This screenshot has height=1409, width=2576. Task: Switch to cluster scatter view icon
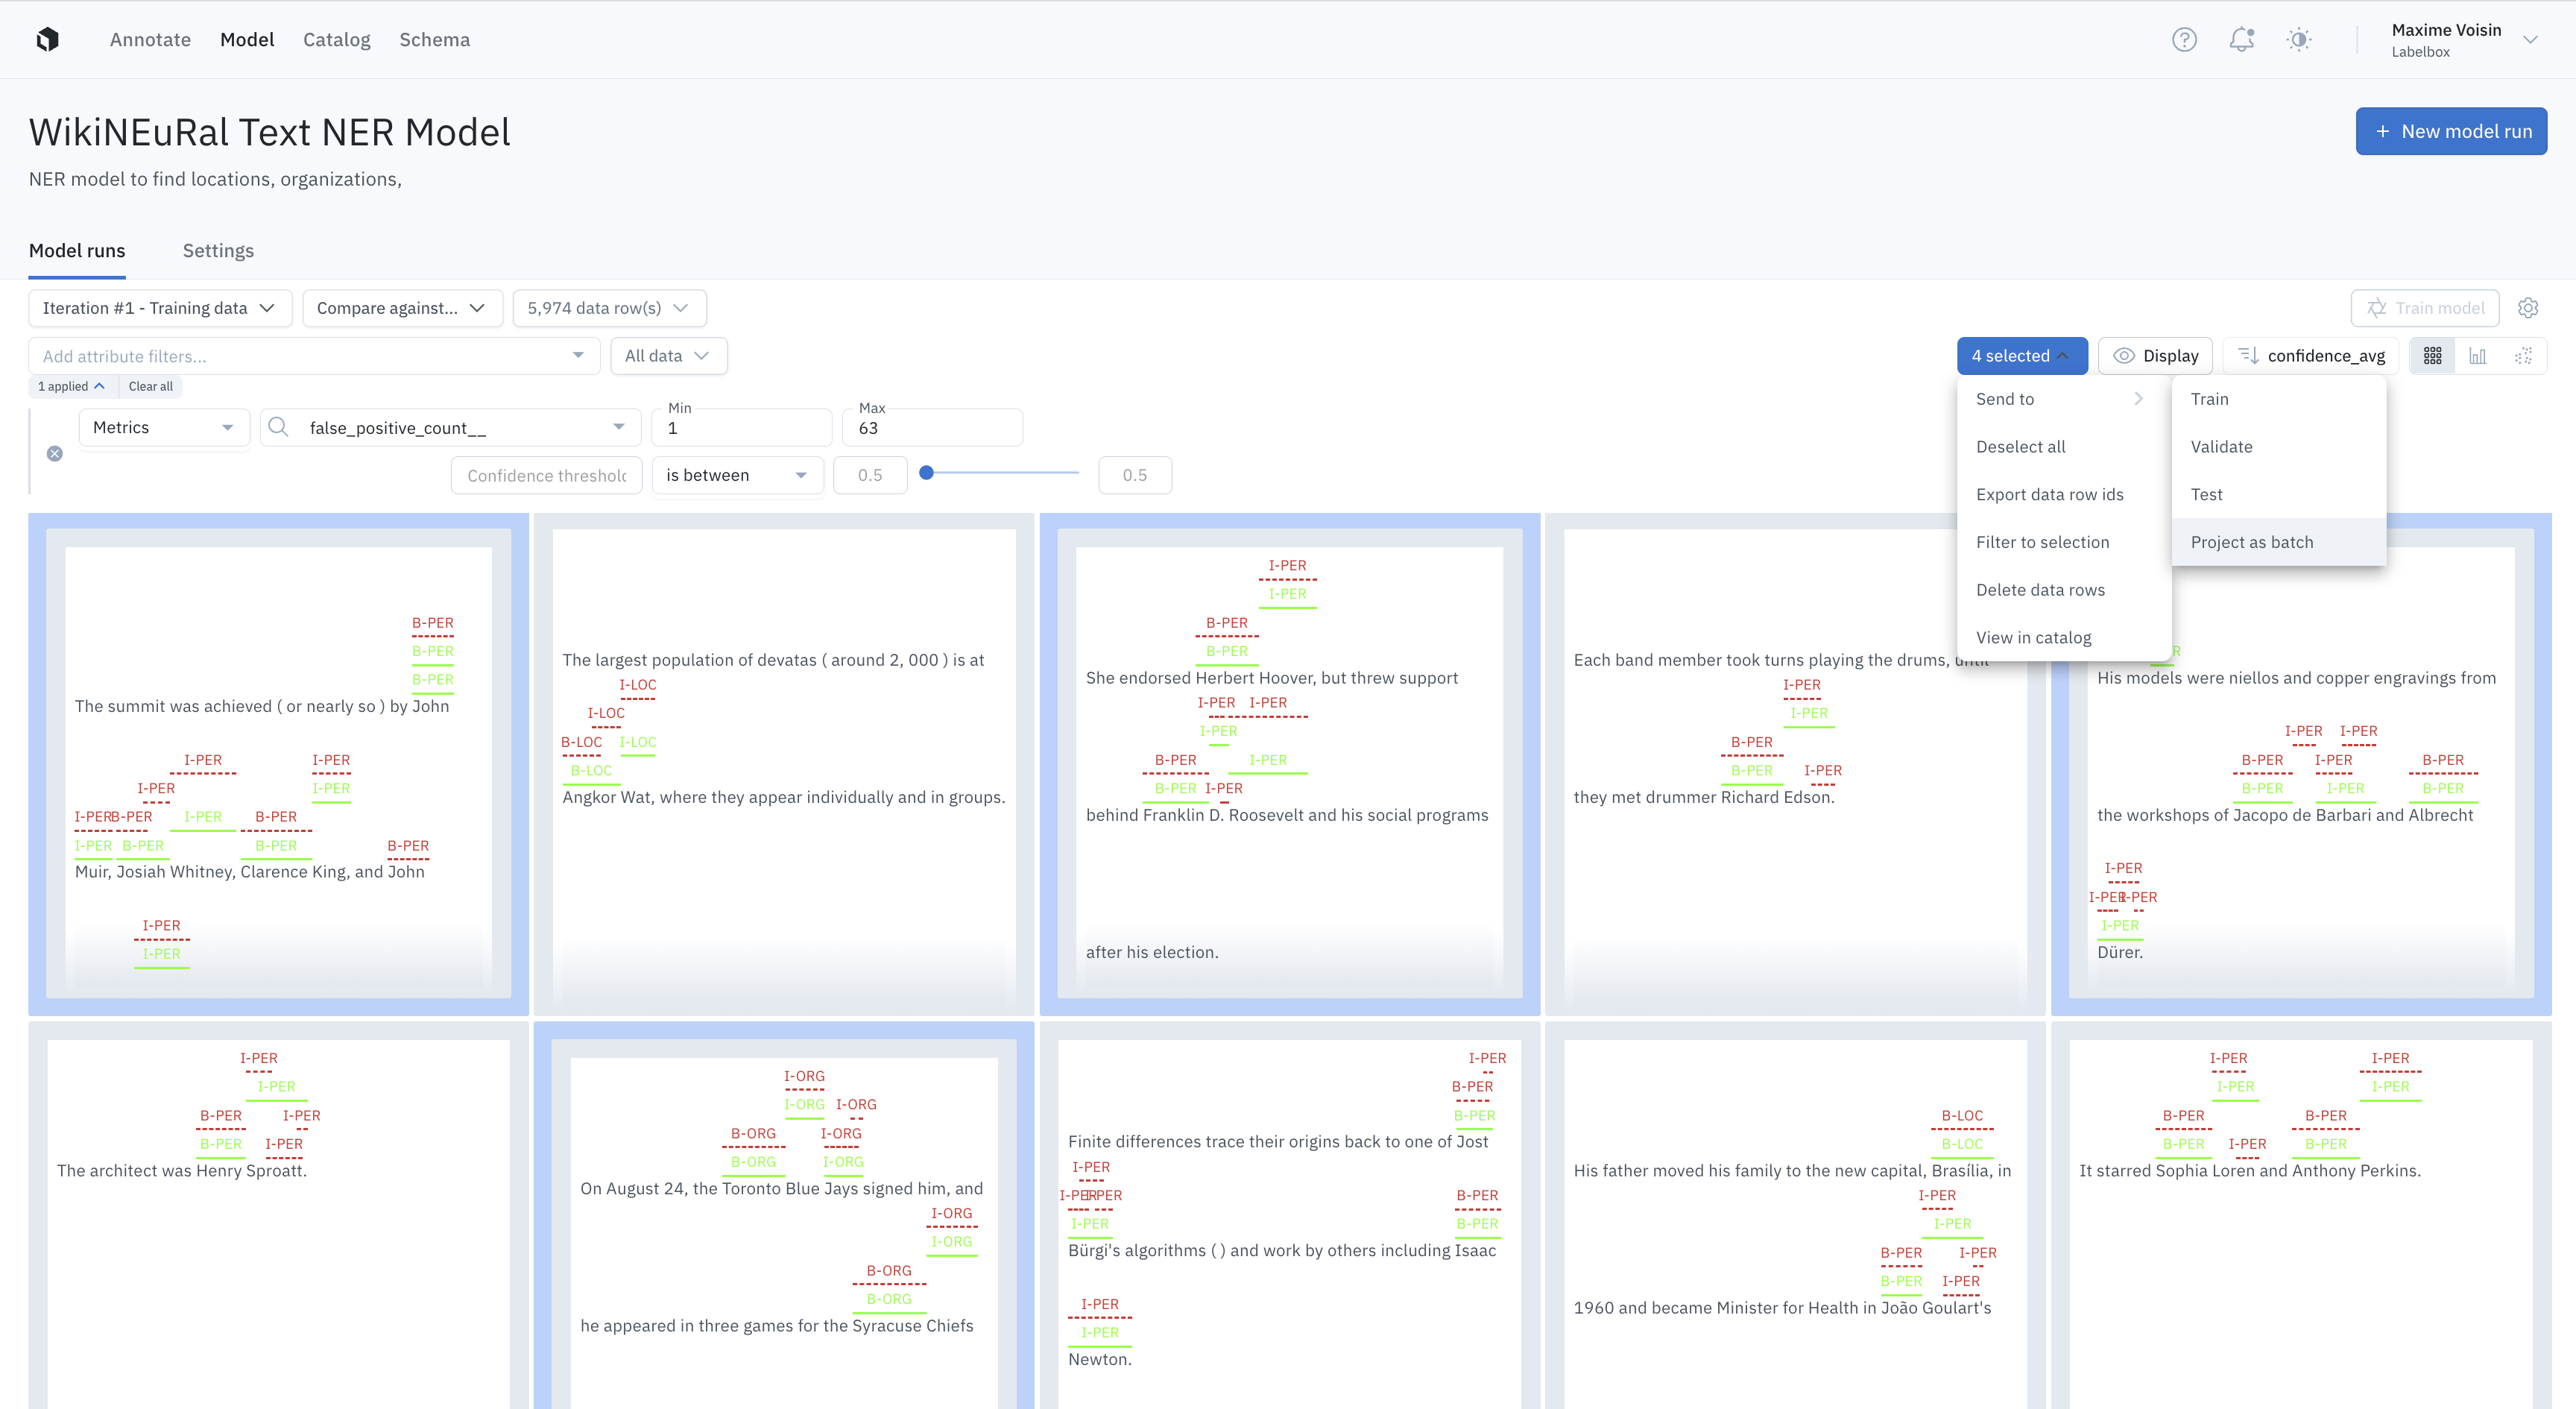(x=2523, y=356)
